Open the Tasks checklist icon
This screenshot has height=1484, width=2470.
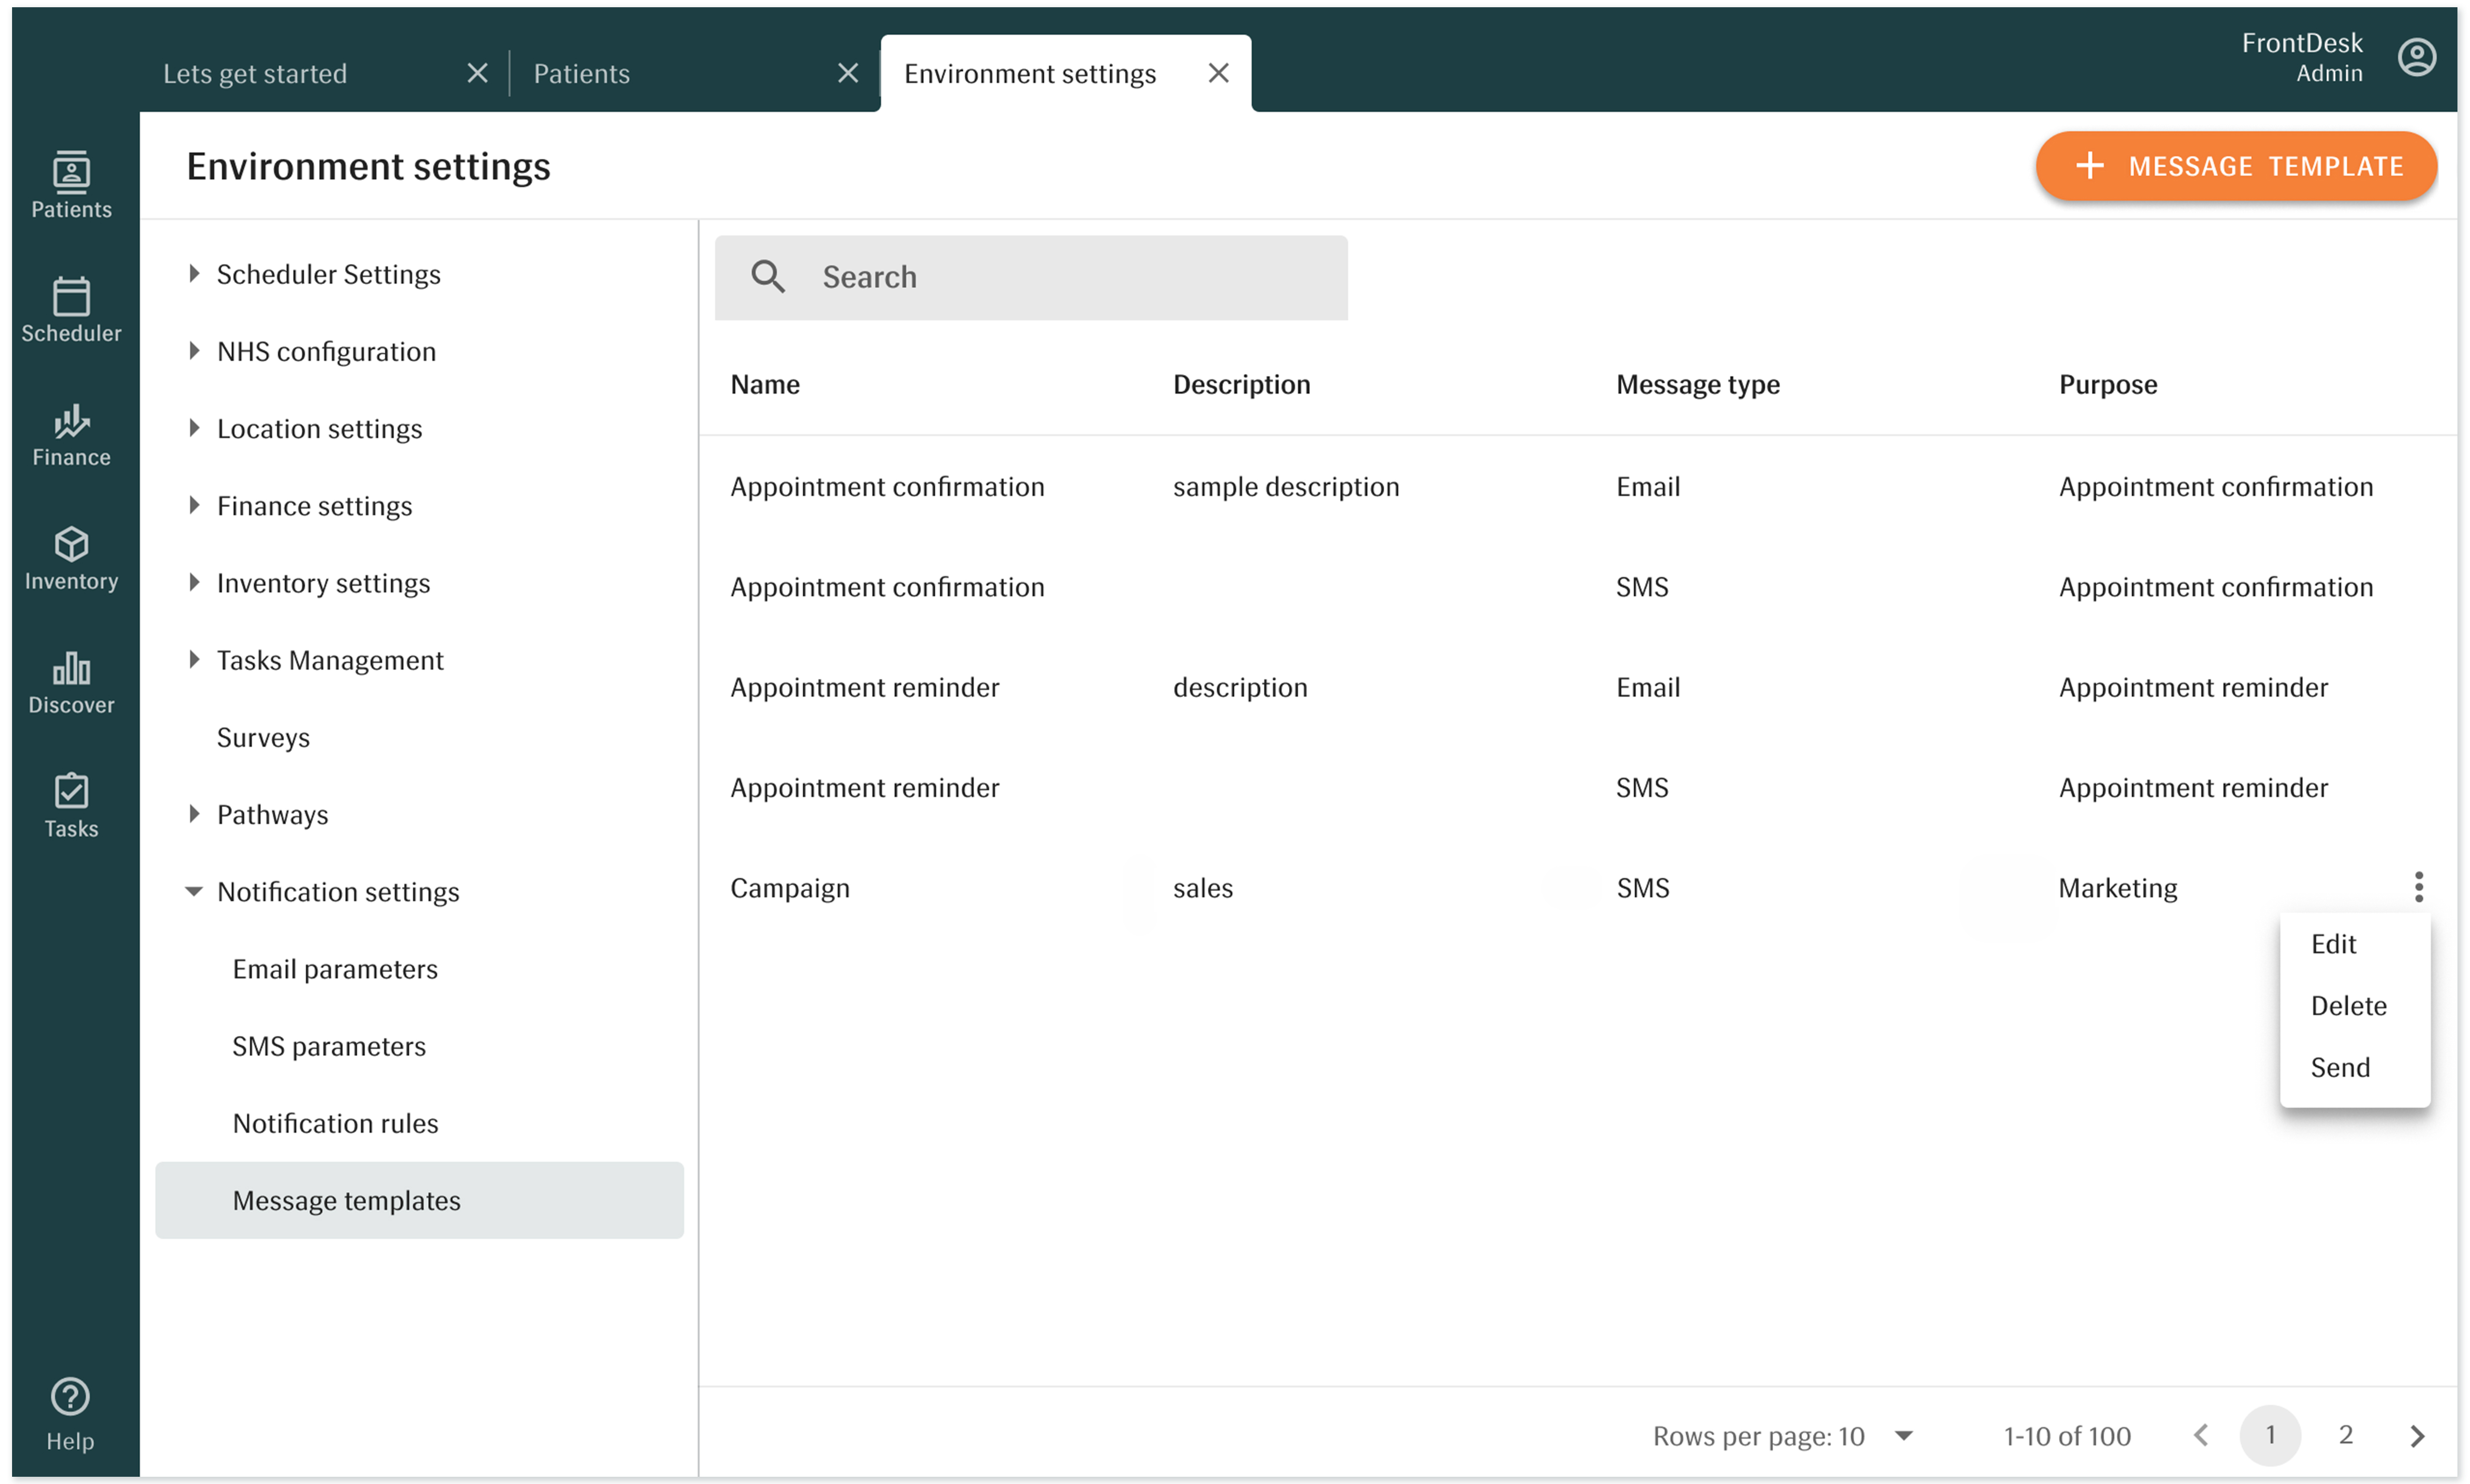[71, 805]
